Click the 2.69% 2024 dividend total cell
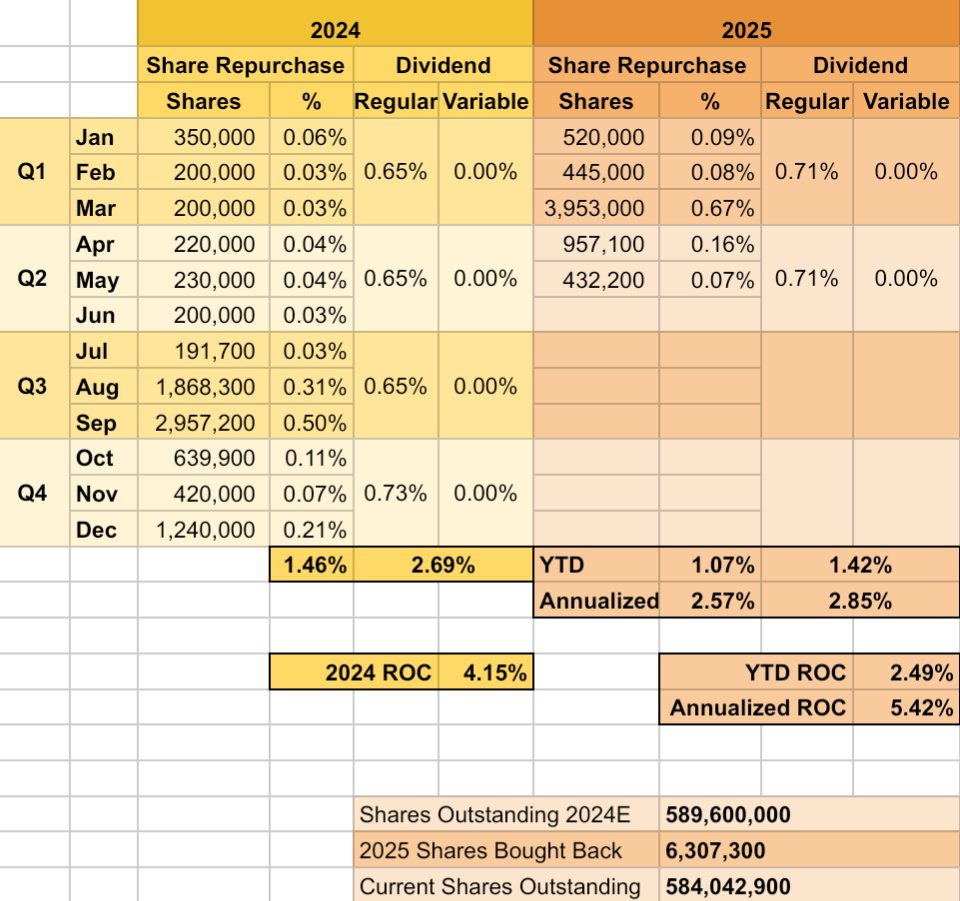 pyautogui.click(x=443, y=564)
